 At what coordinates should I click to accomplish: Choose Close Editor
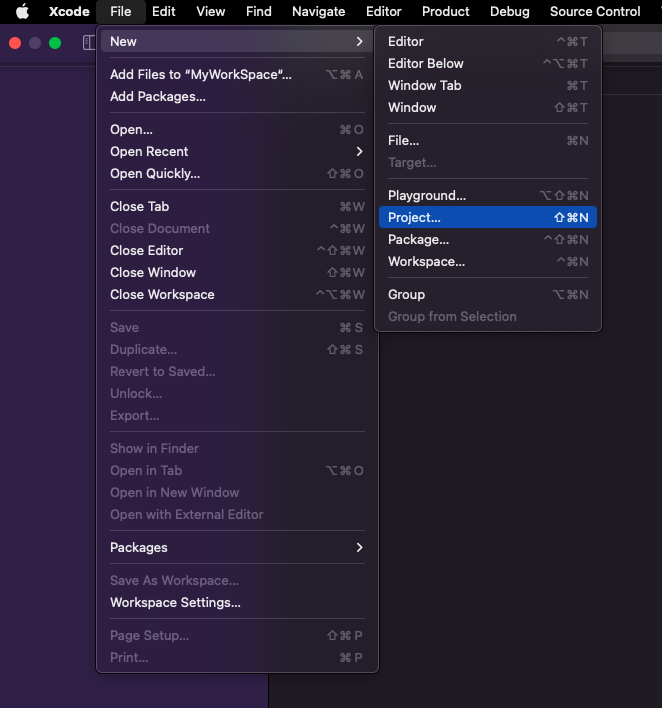click(237, 251)
